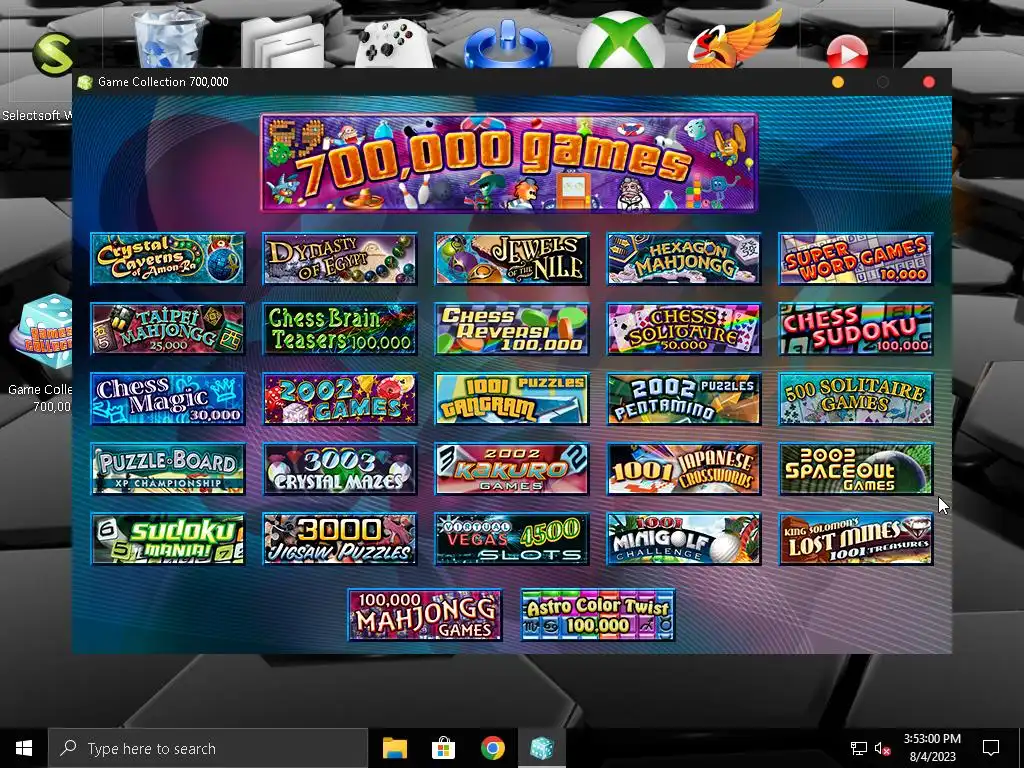Open blue joystick desktop icon
Screen dimensions: 1024x768
(x=508, y=43)
